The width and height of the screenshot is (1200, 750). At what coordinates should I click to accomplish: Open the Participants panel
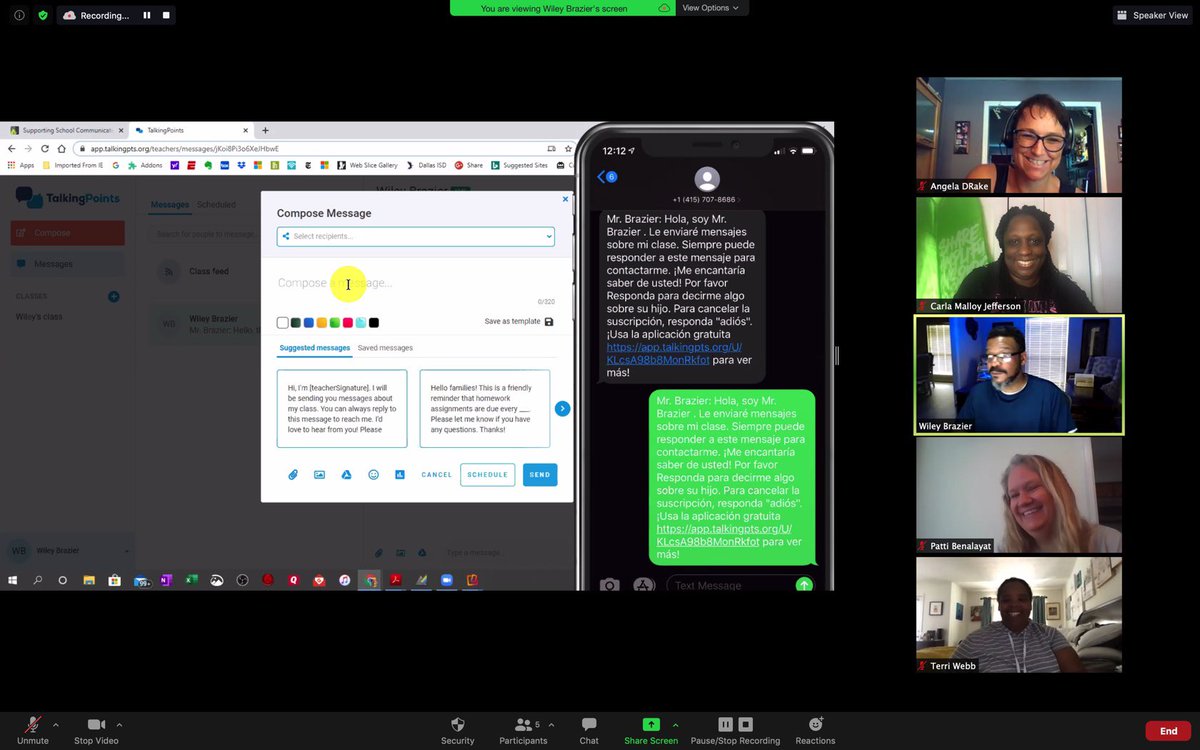[523, 730]
